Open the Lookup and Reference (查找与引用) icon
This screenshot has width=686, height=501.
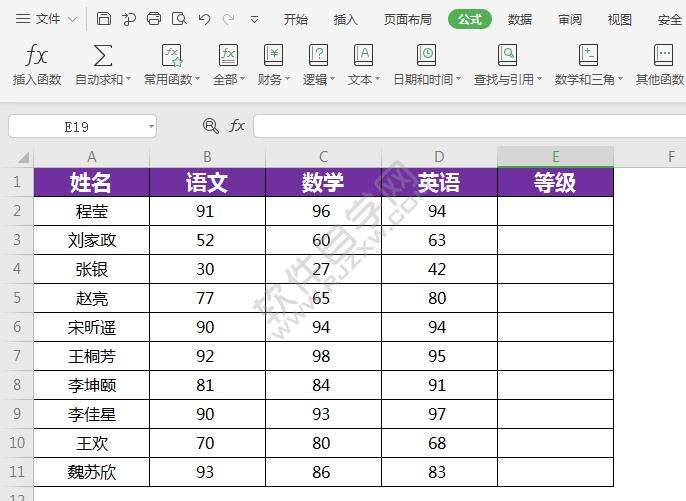point(508,56)
